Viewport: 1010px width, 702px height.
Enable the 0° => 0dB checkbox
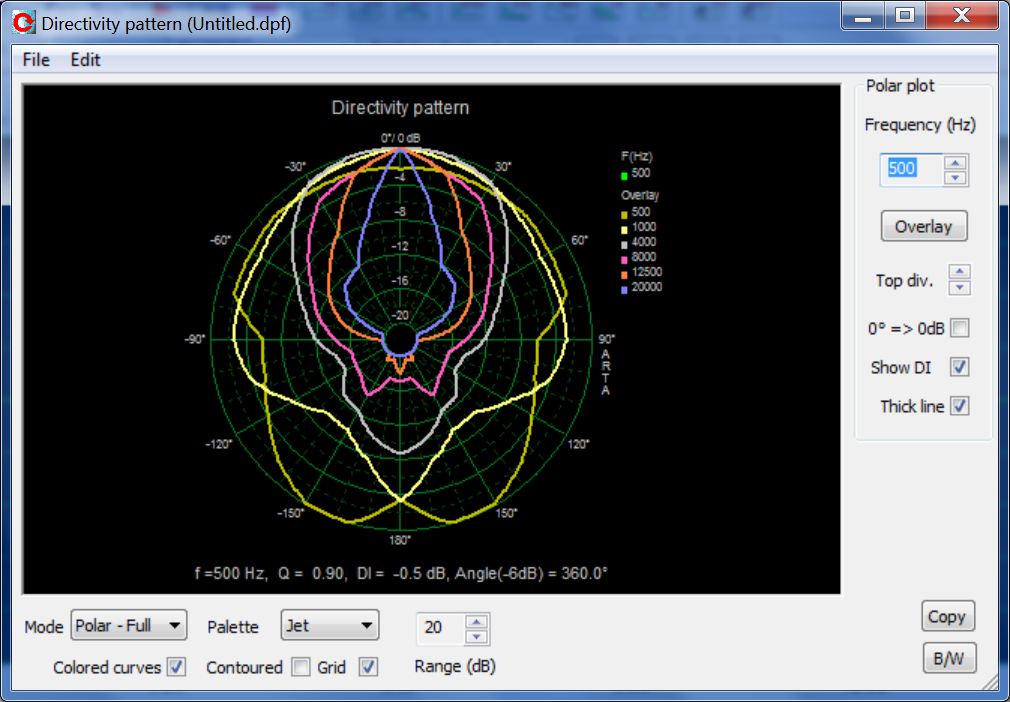pos(959,328)
